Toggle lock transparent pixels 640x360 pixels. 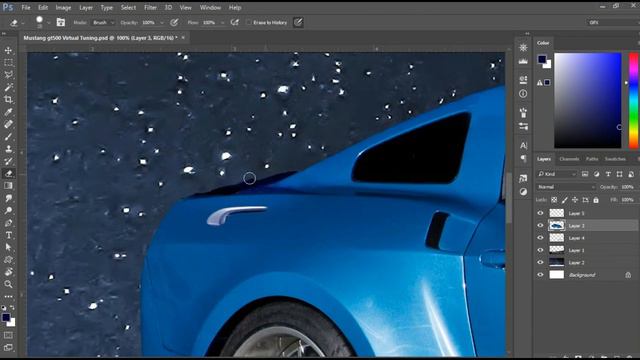[x=554, y=200]
